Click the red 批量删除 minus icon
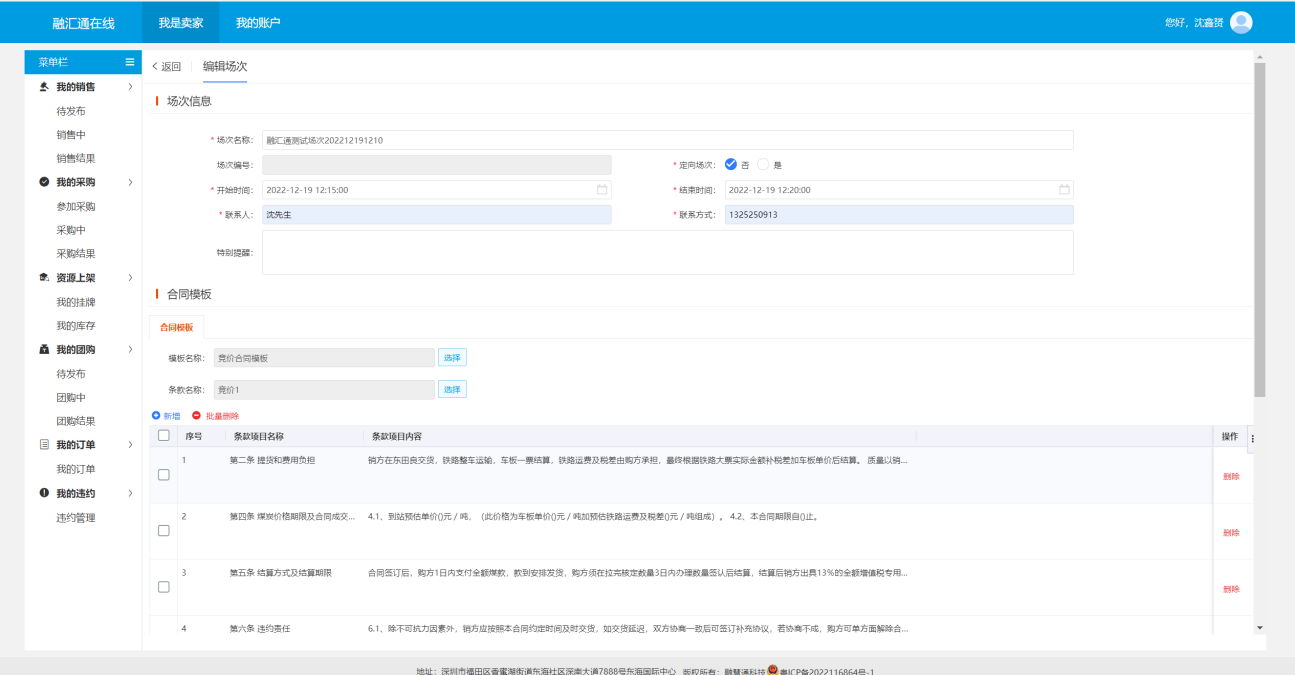This screenshot has width=1295, height=675. [196, 415]
